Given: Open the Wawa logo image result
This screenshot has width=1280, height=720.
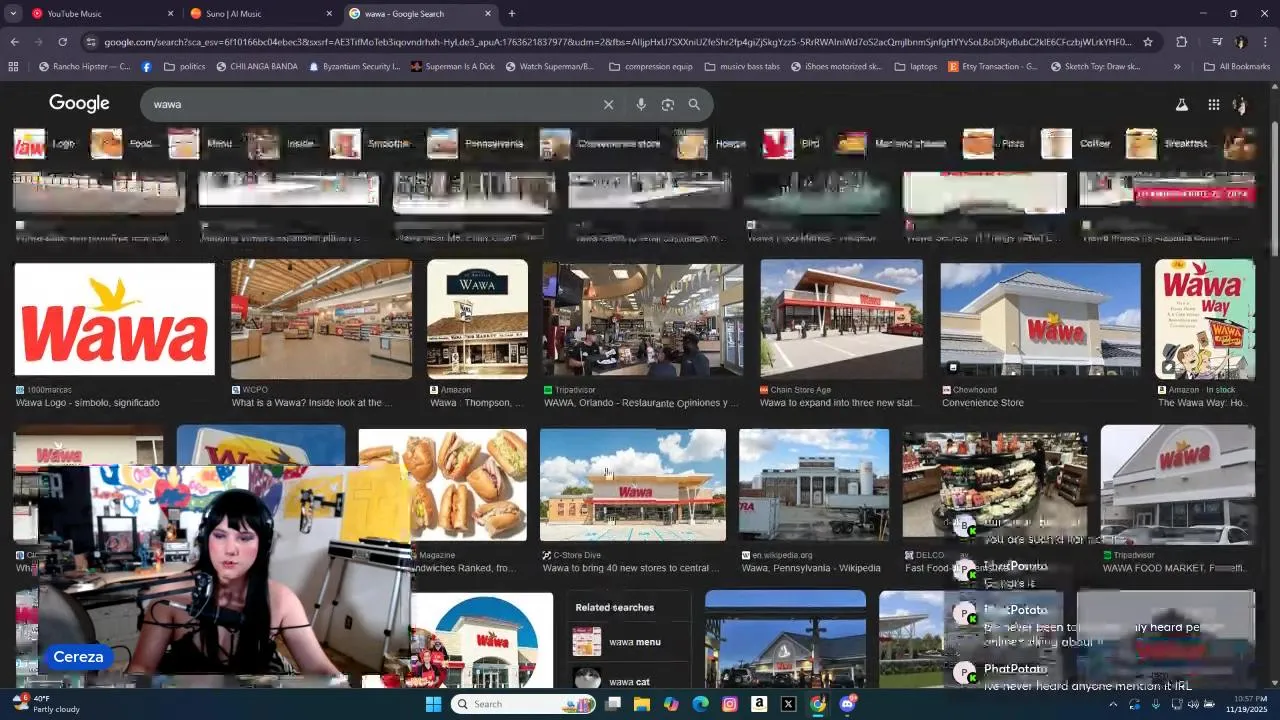Looking at the screenshot, I should (114, 319).
